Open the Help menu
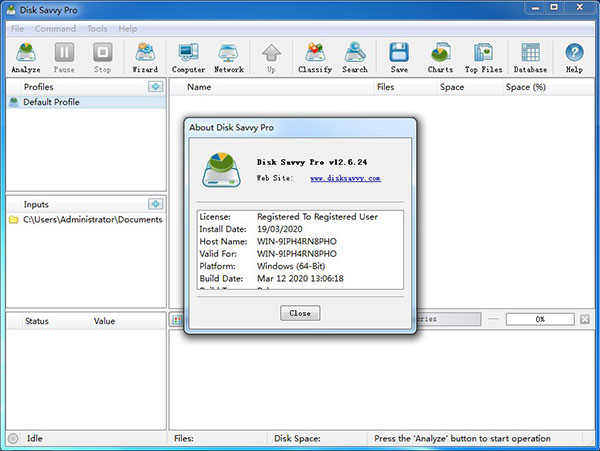 [127, 29]
